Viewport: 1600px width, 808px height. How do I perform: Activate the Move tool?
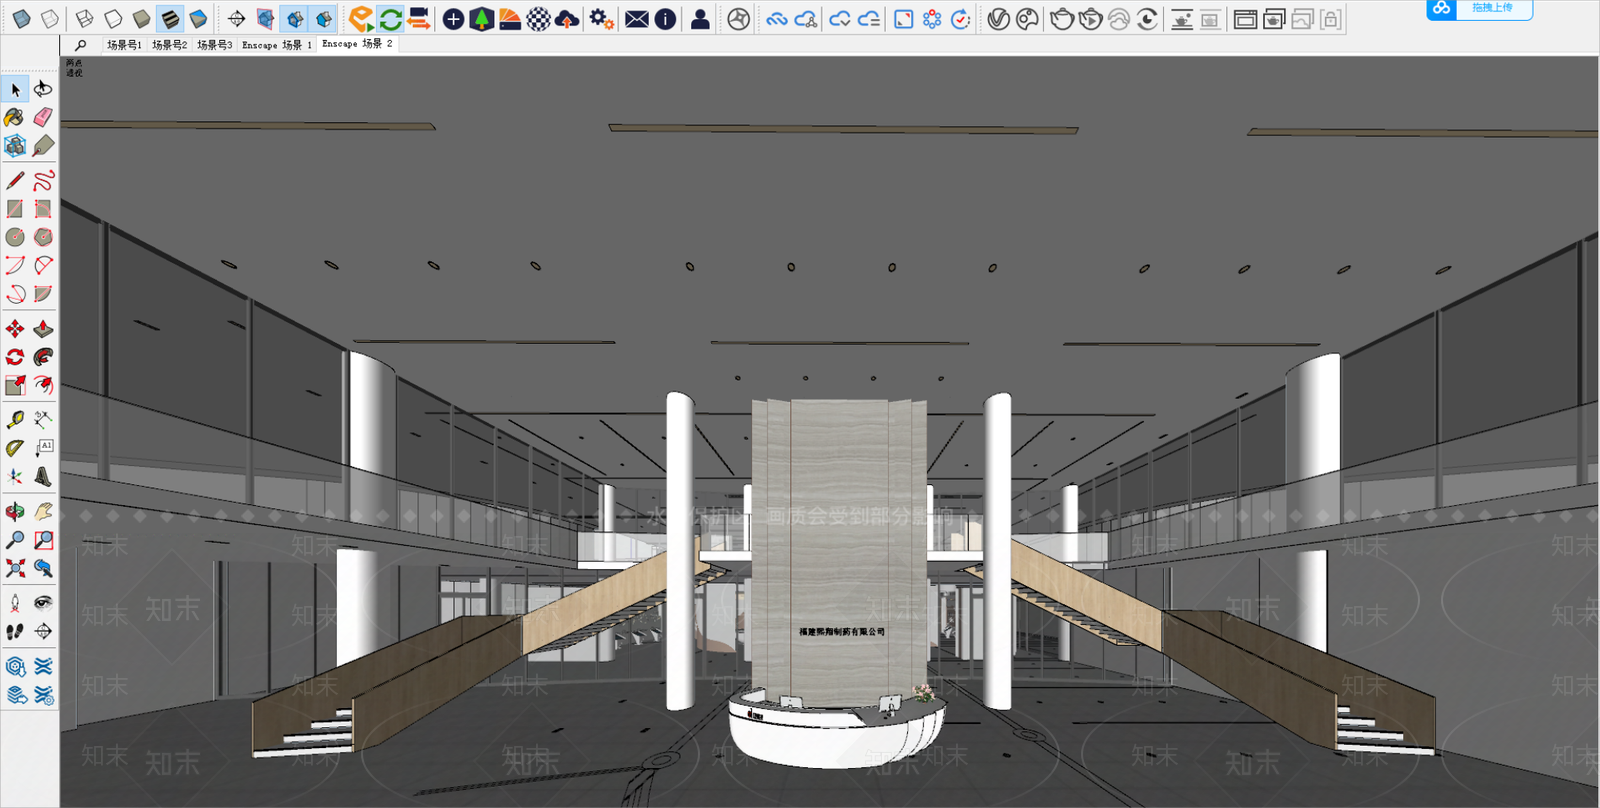click(15, 329)
